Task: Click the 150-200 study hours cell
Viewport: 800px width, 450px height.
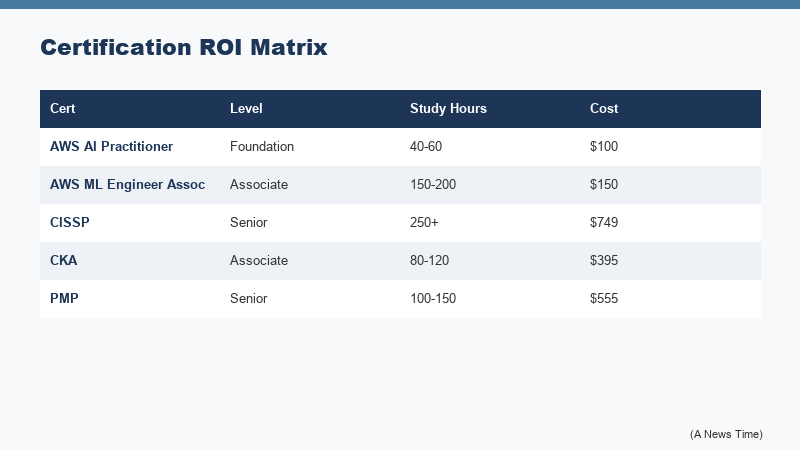Action: 433,185
